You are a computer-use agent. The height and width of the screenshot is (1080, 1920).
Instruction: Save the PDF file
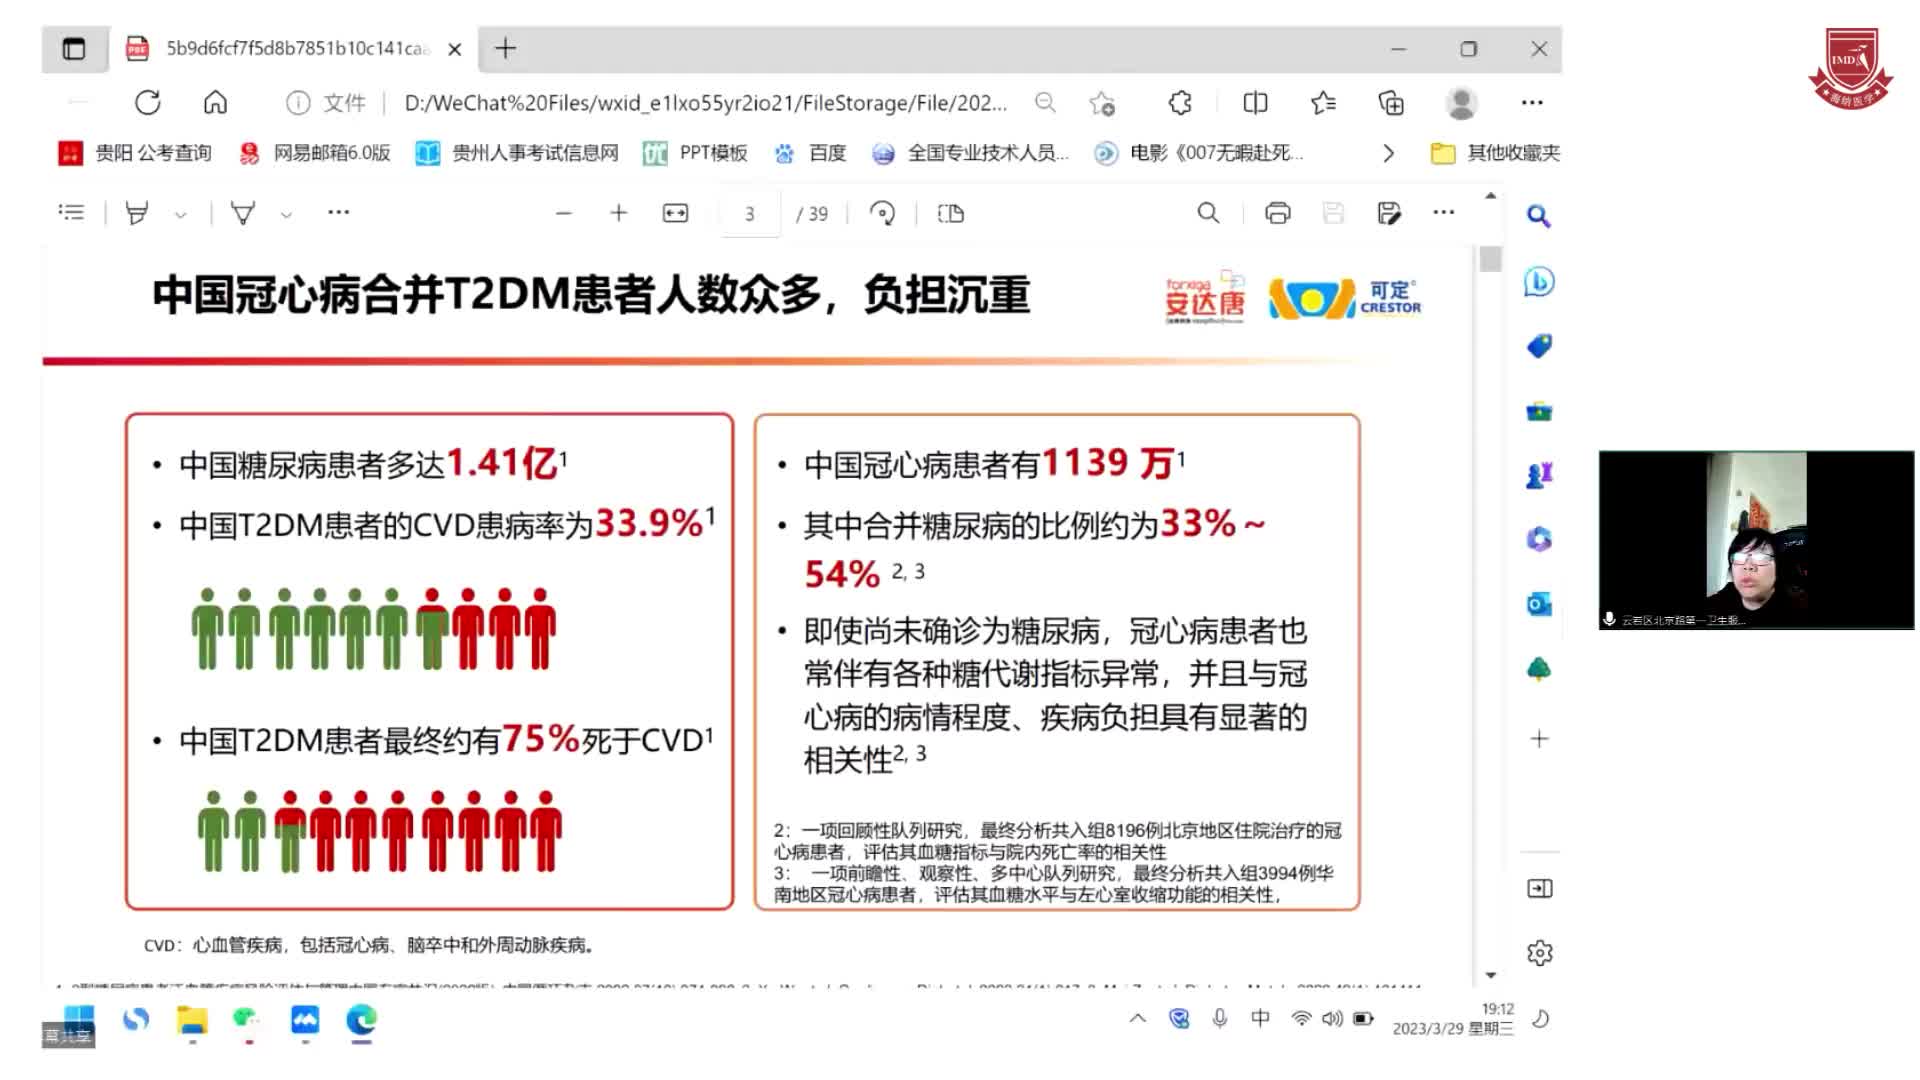tap(1332, 213)
